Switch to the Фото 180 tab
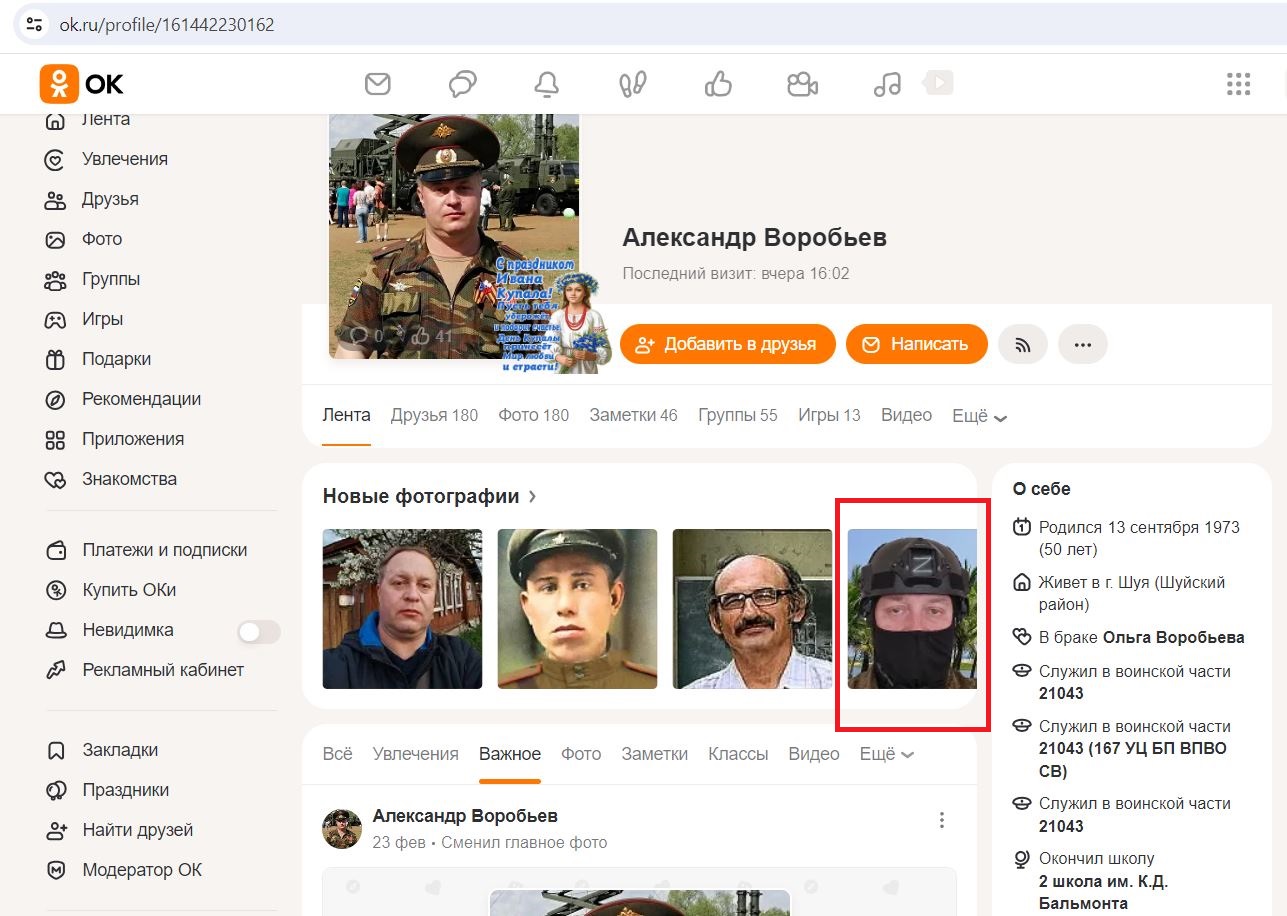Screen dimensions: 1287x916 click(x=533, y=415)
